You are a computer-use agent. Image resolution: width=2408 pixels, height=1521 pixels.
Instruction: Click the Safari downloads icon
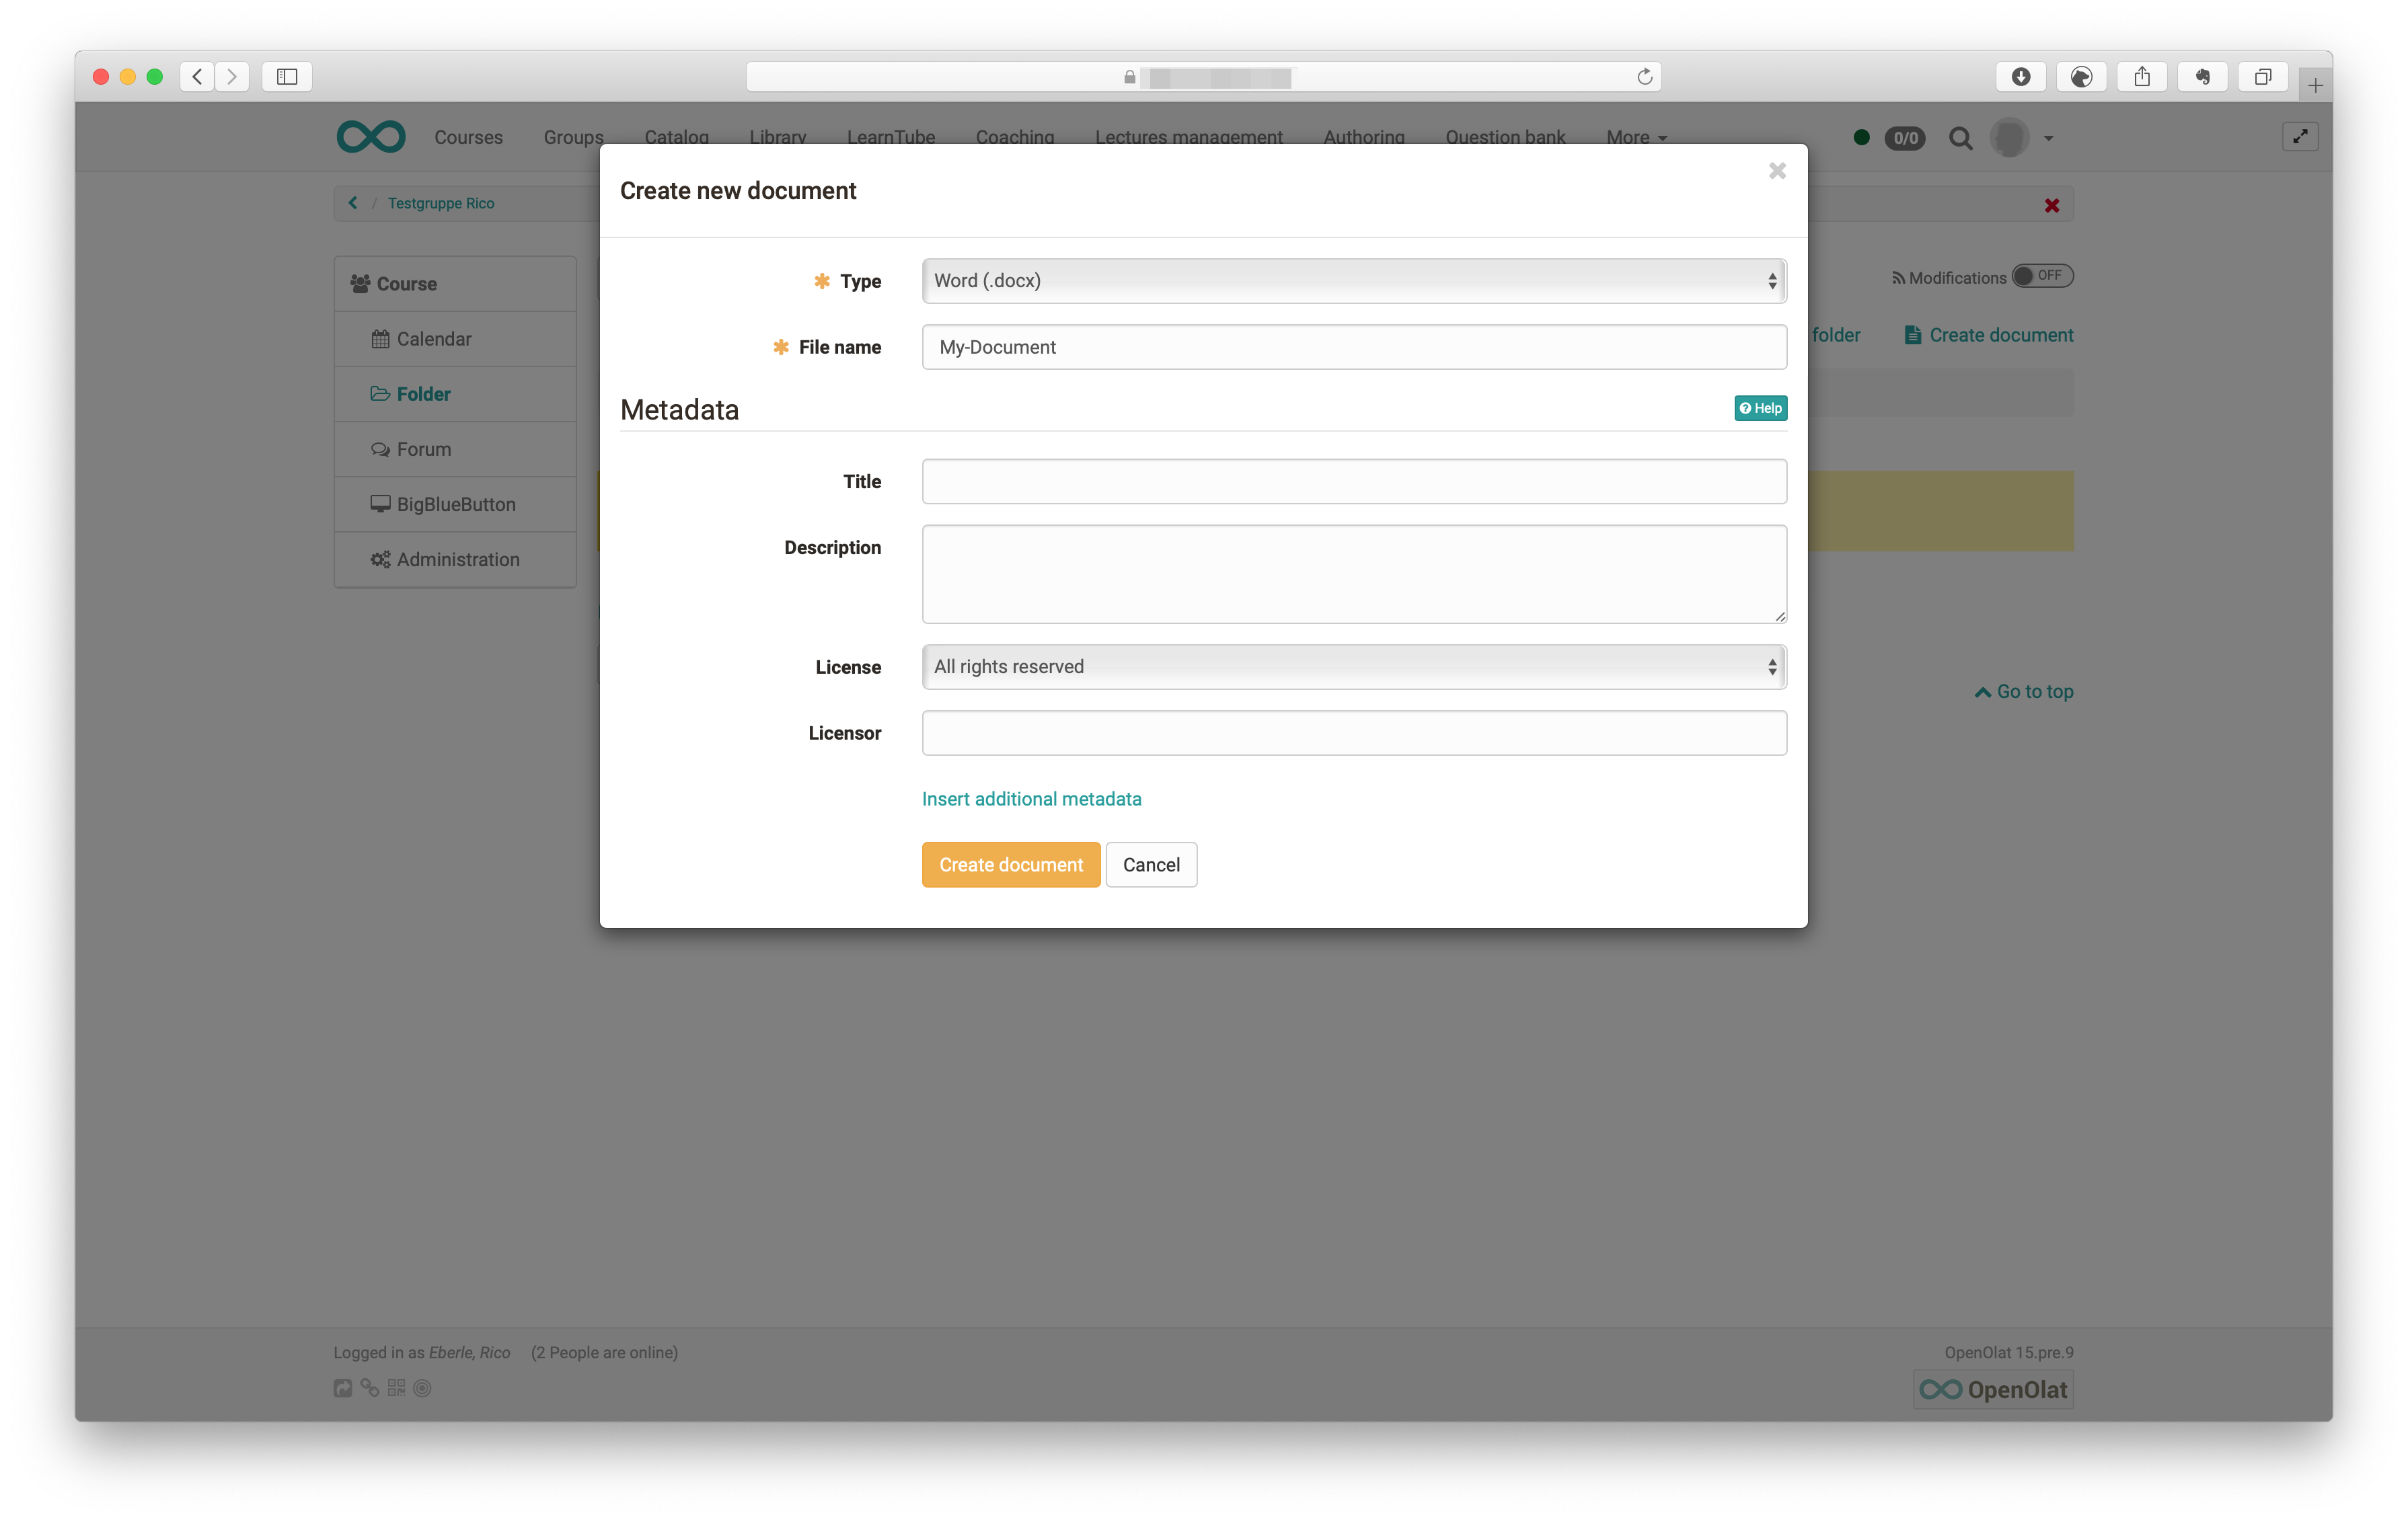2020,77
